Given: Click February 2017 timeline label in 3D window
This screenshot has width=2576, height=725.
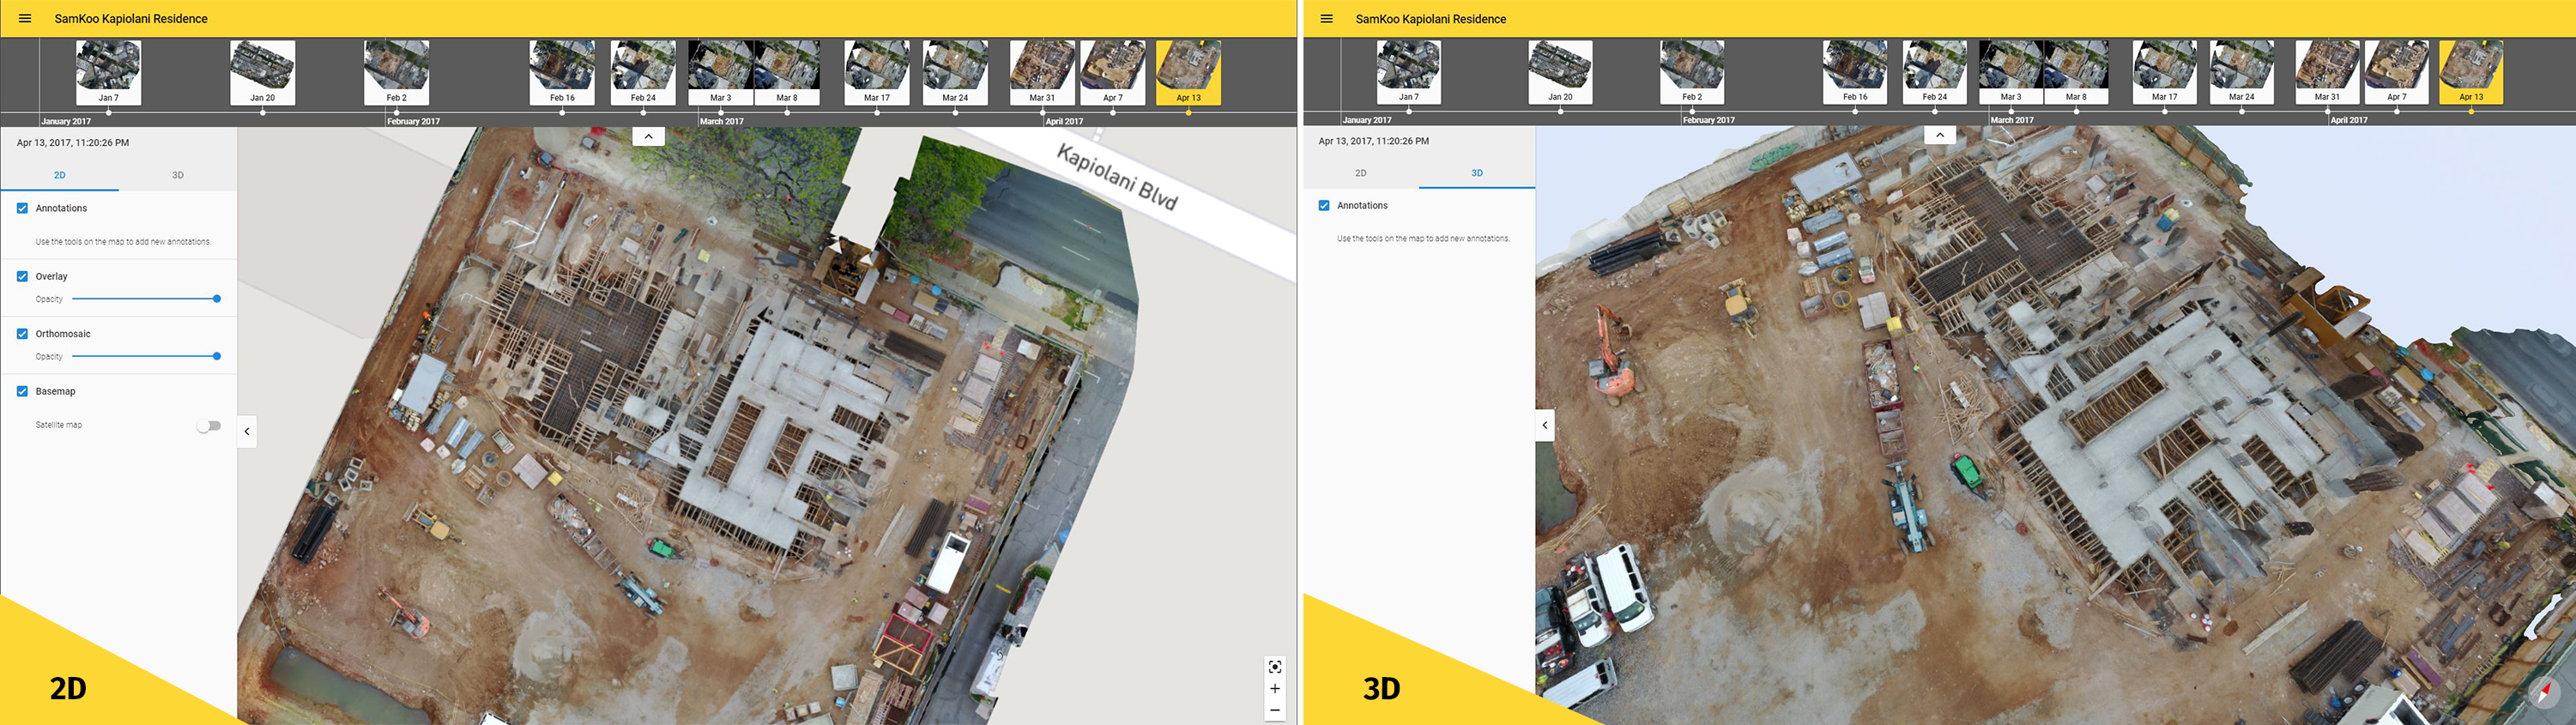Looking at the screenshot, I should [1709, 120].
